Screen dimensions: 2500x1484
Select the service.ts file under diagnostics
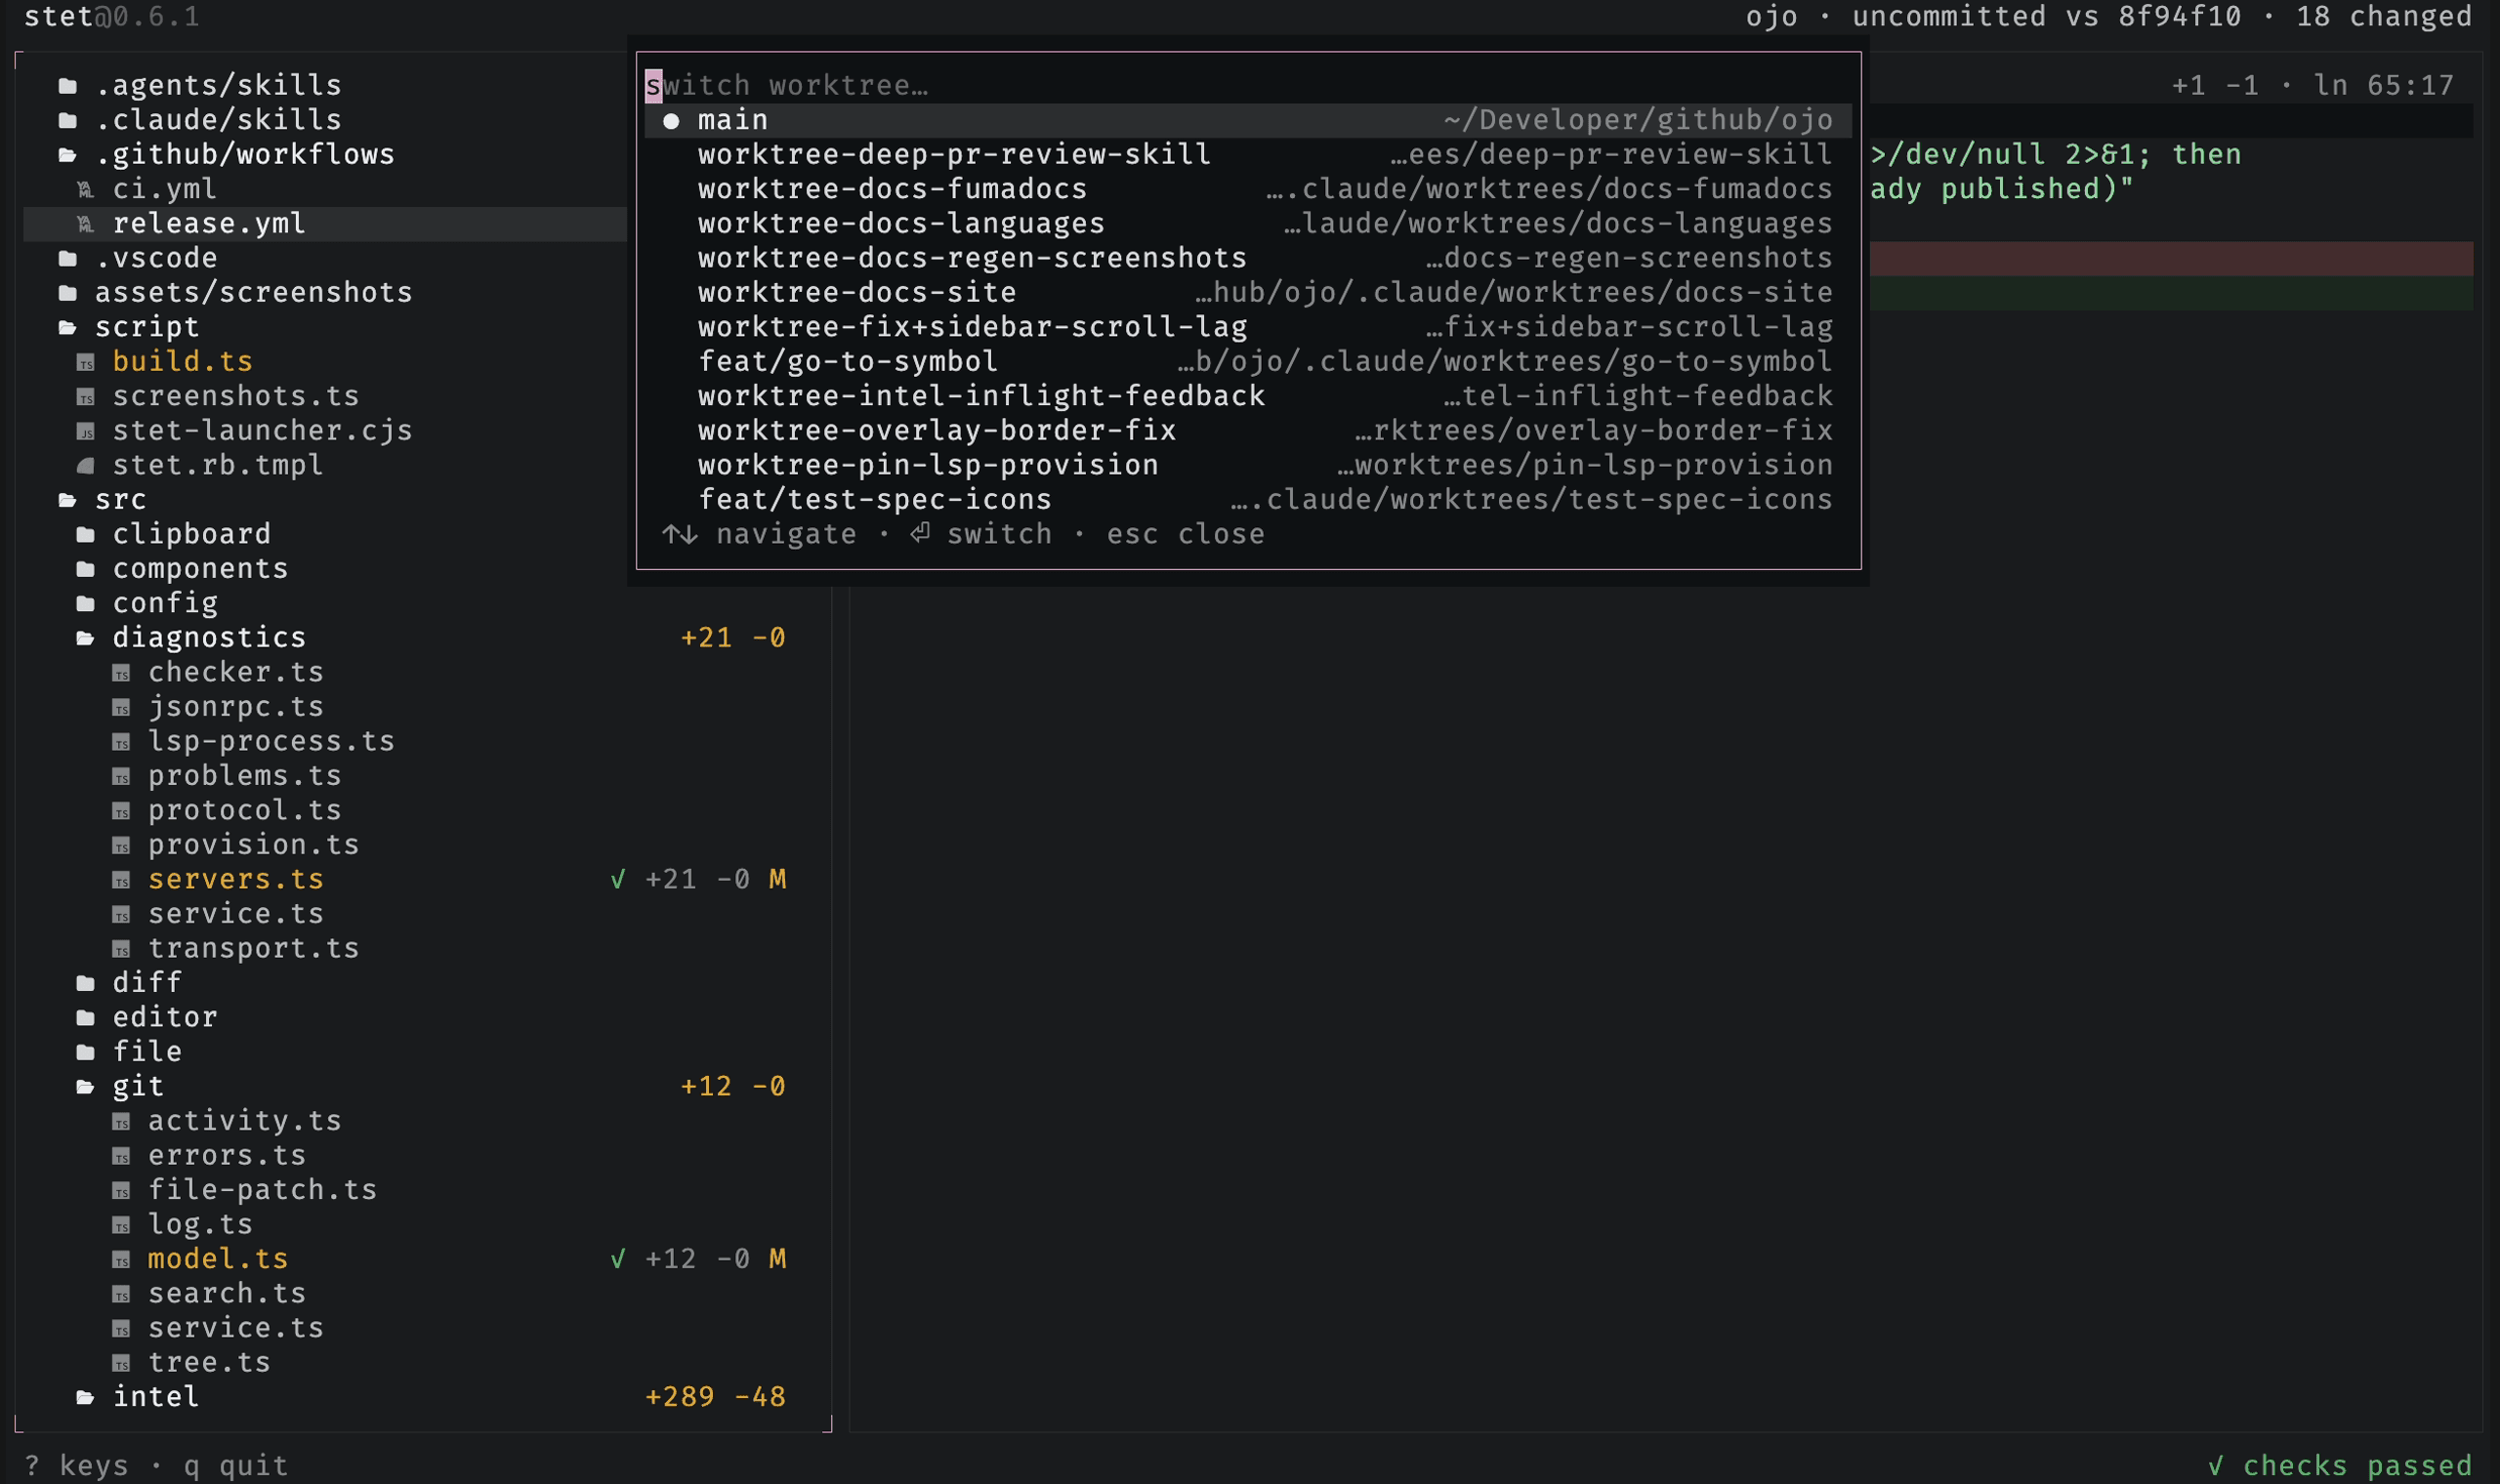click(x=236, y=914)
